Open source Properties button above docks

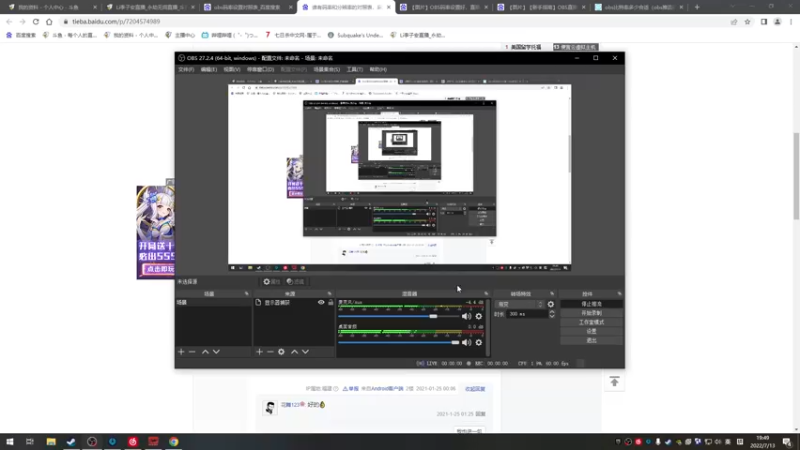click(272, 282)
